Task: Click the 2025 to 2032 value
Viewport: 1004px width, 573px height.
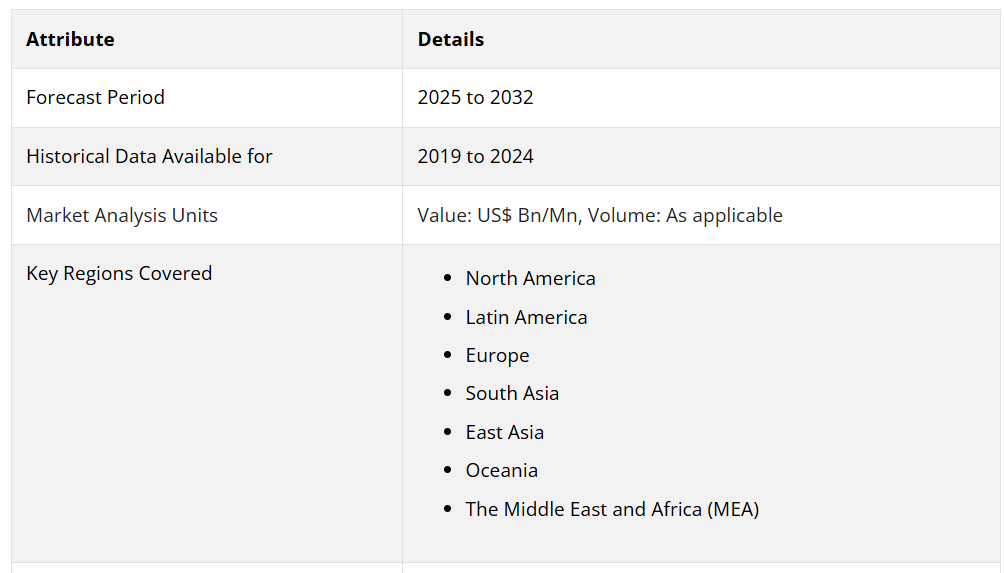Action: point(475,98)
